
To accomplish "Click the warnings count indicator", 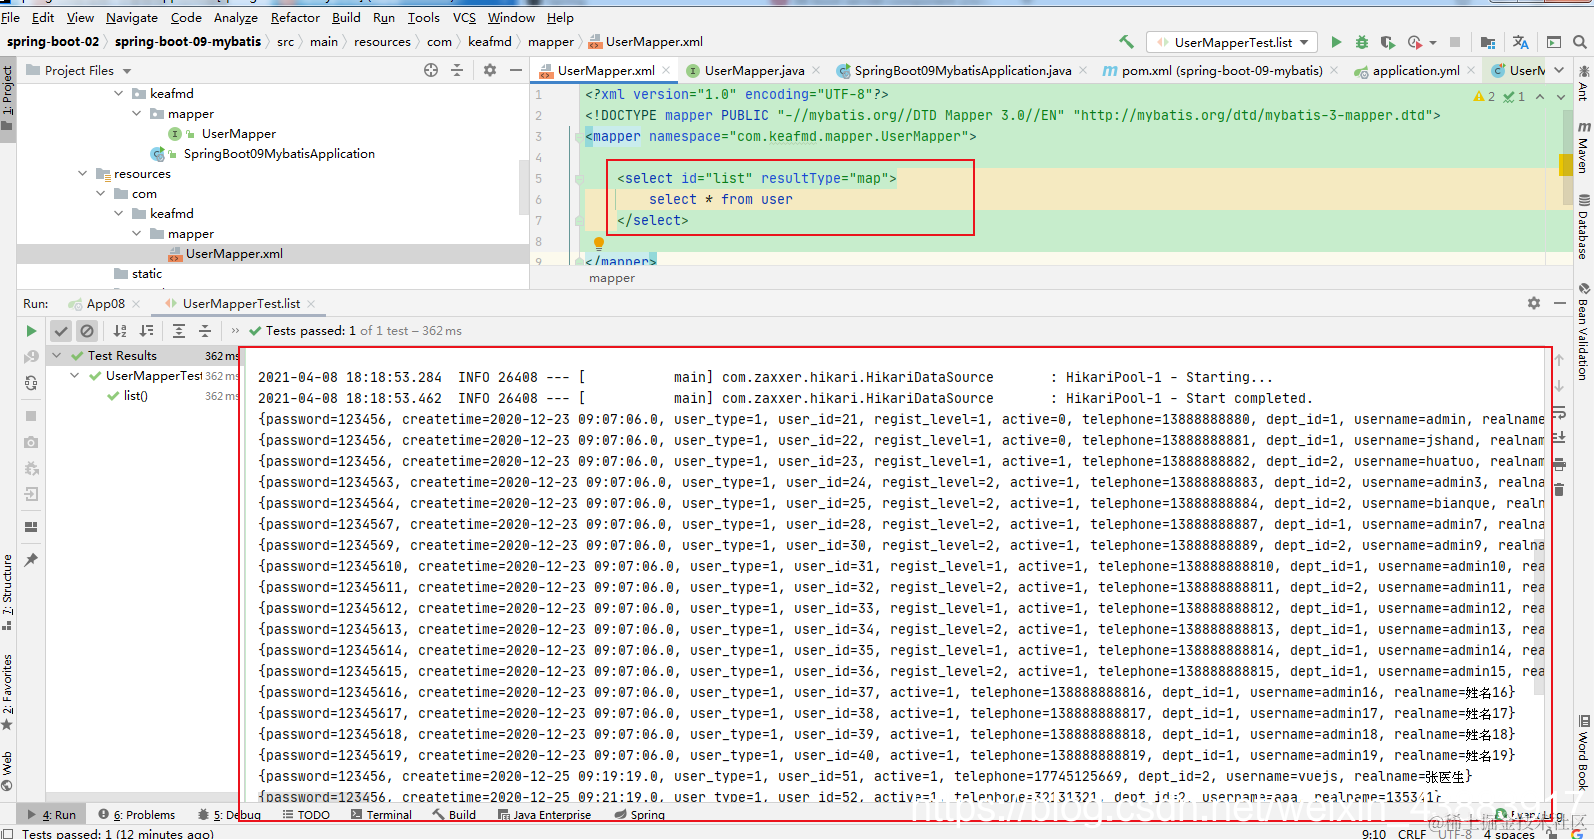I will [x=1484, y=97].
